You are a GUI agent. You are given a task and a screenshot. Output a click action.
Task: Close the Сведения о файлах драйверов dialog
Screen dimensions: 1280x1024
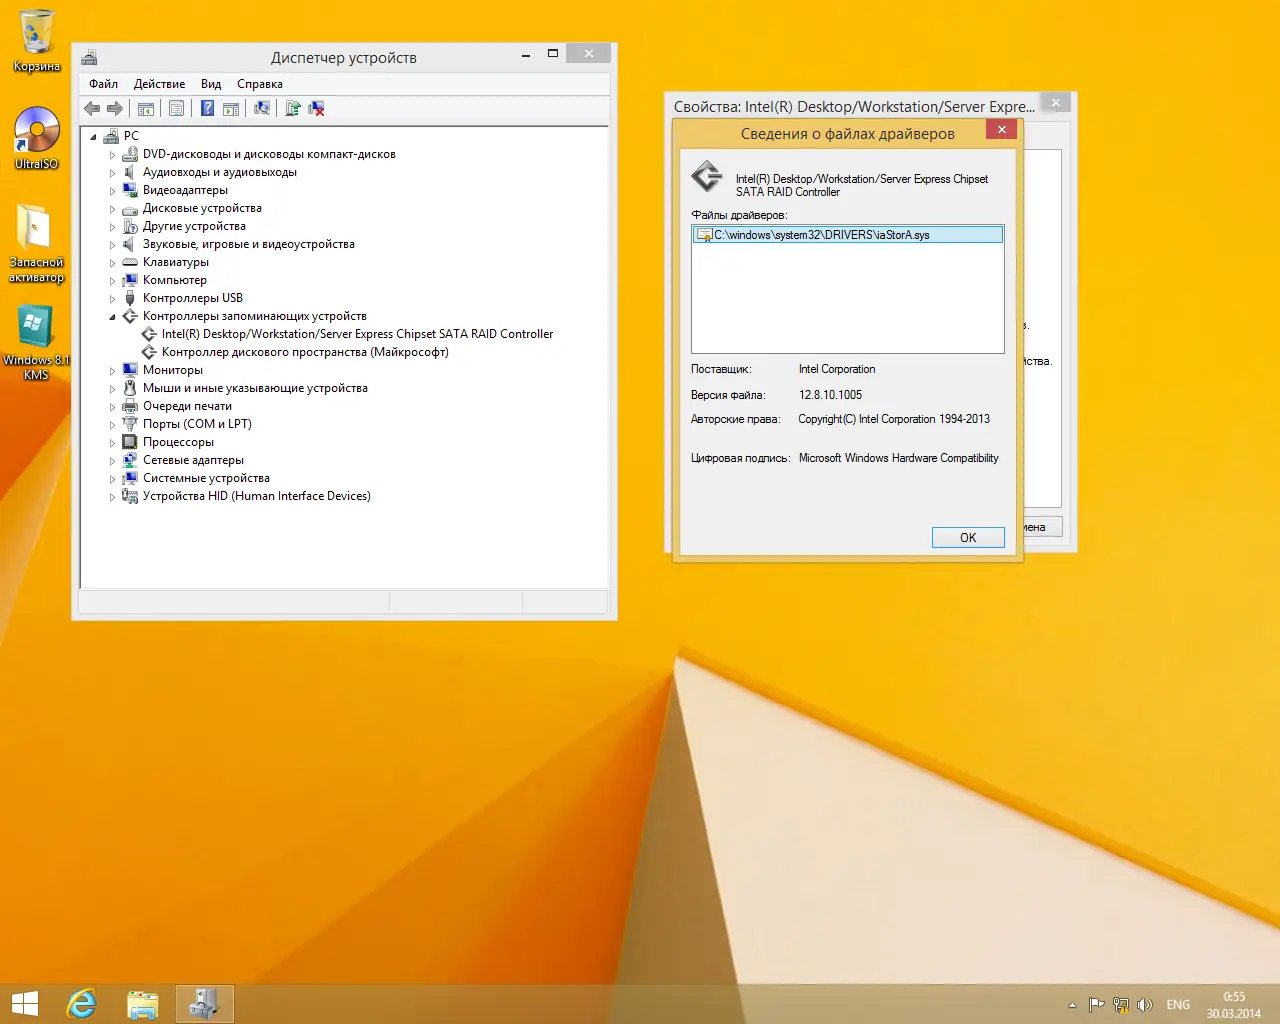tap(1001, 129)
